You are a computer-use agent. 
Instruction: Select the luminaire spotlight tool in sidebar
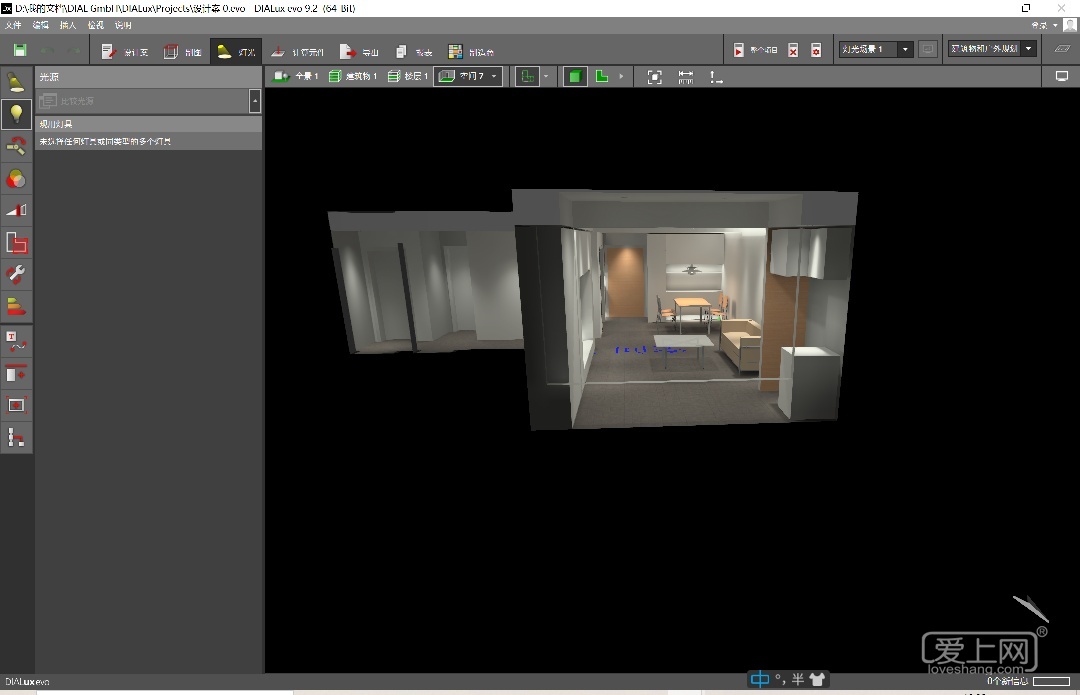point(16,82)
